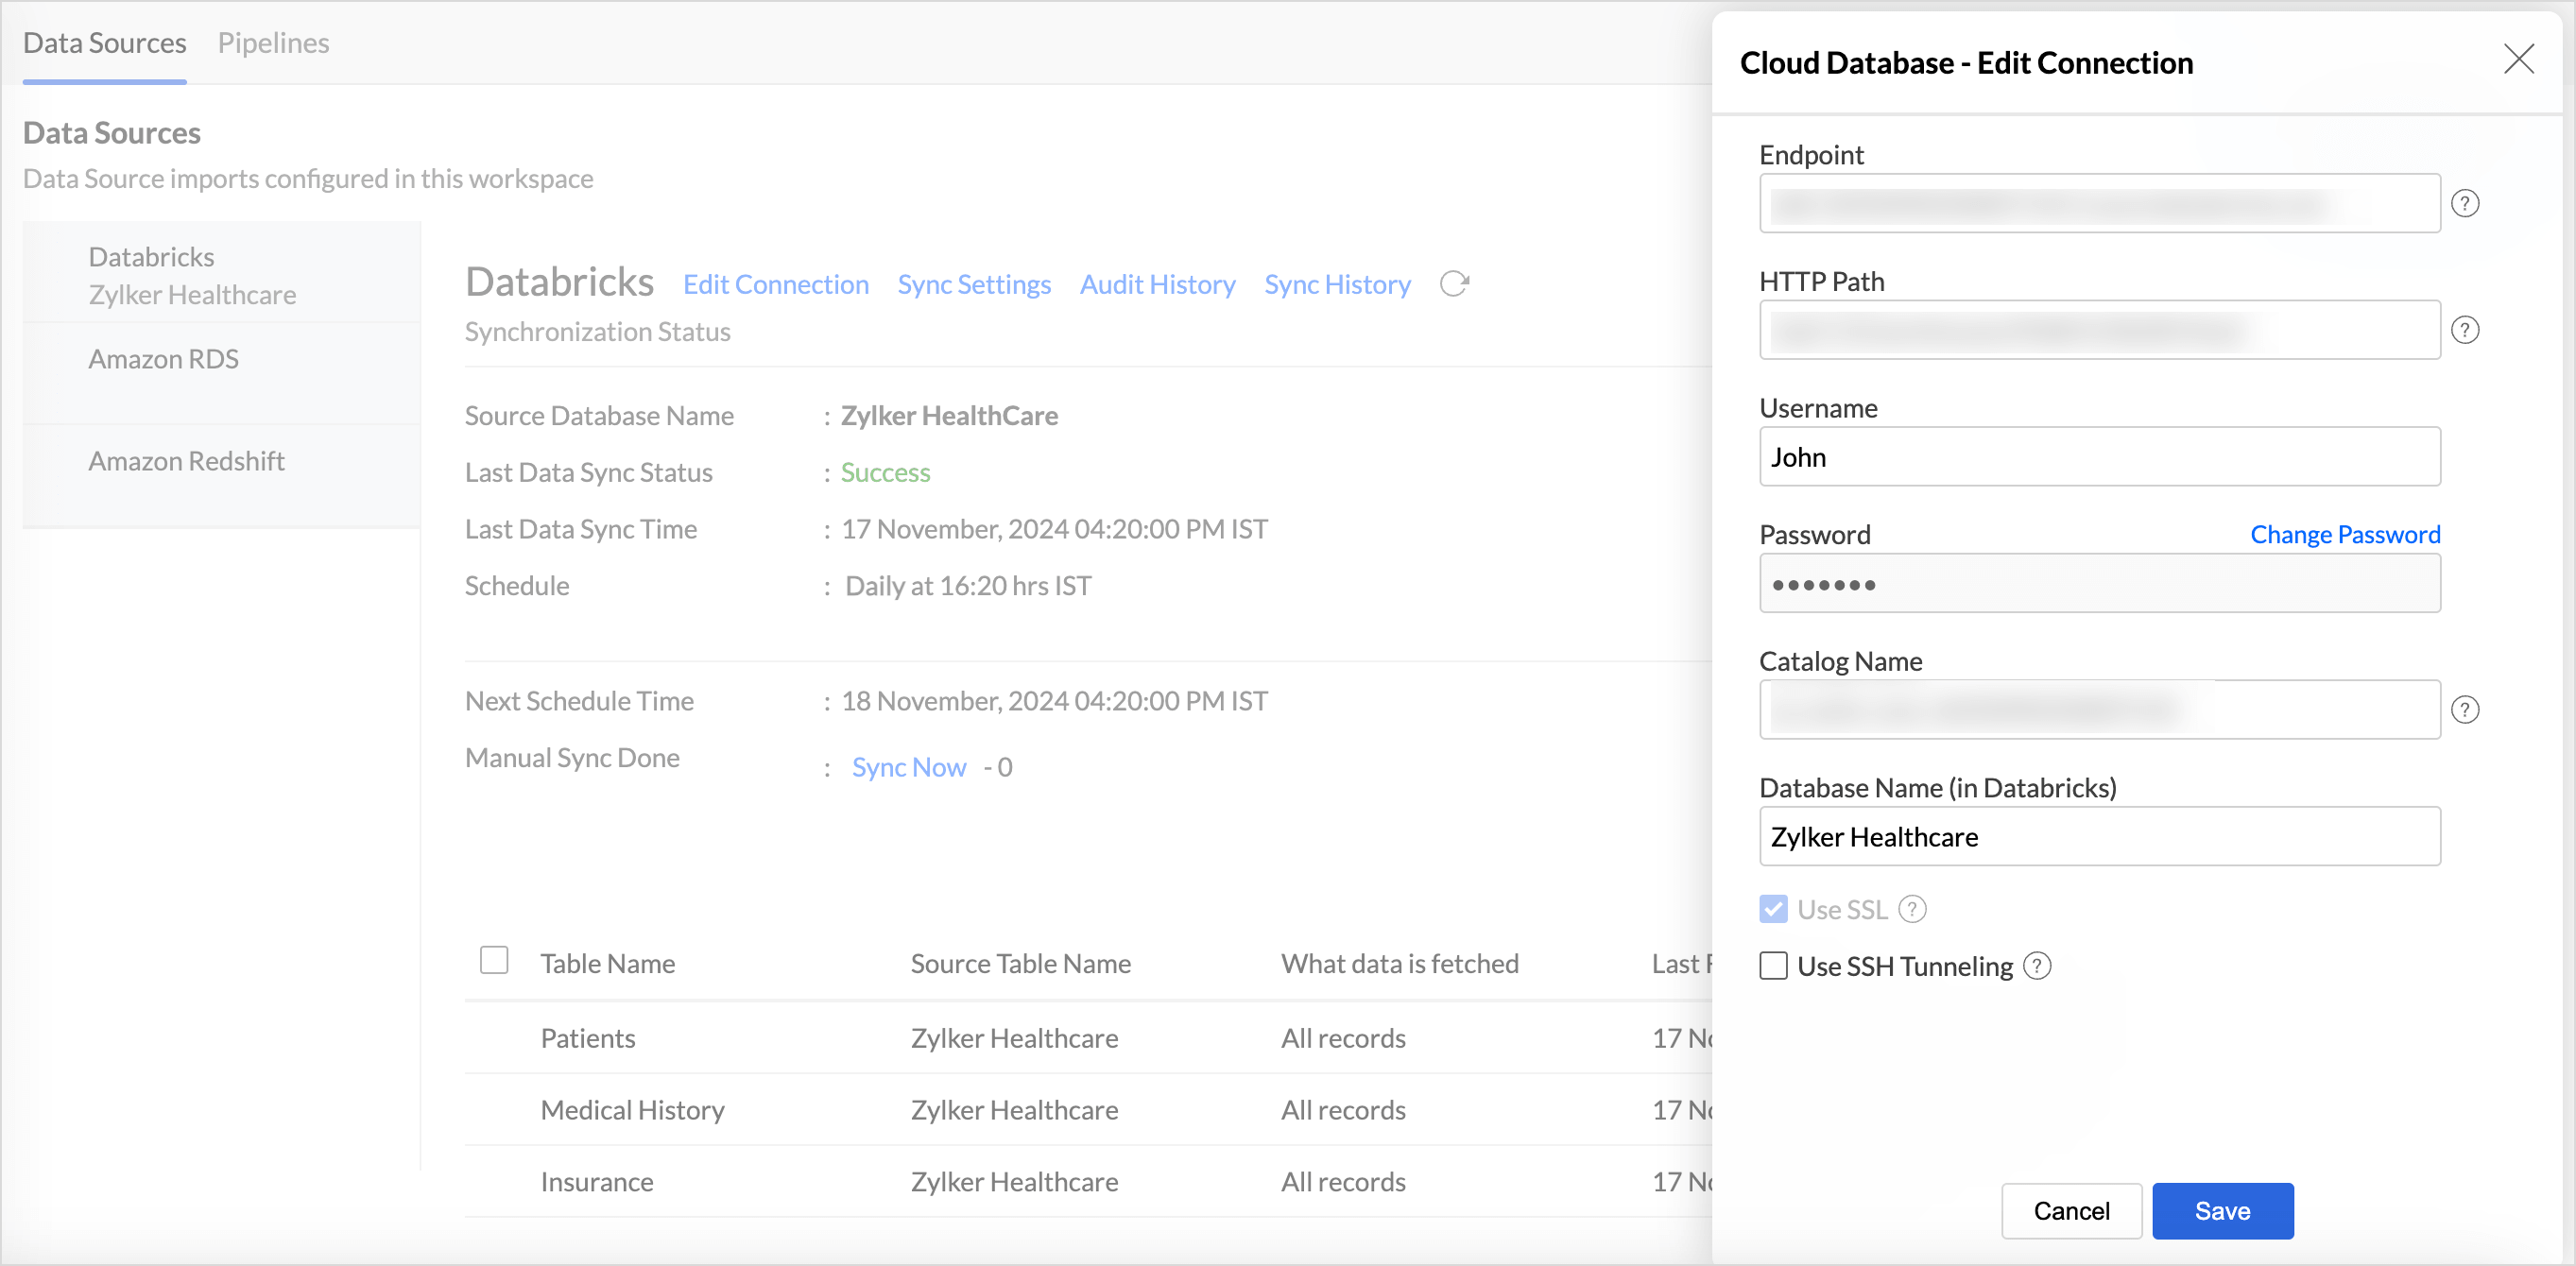
Task: Click the help icon next to Use SSL
Action: click(x=1912, y=909)
